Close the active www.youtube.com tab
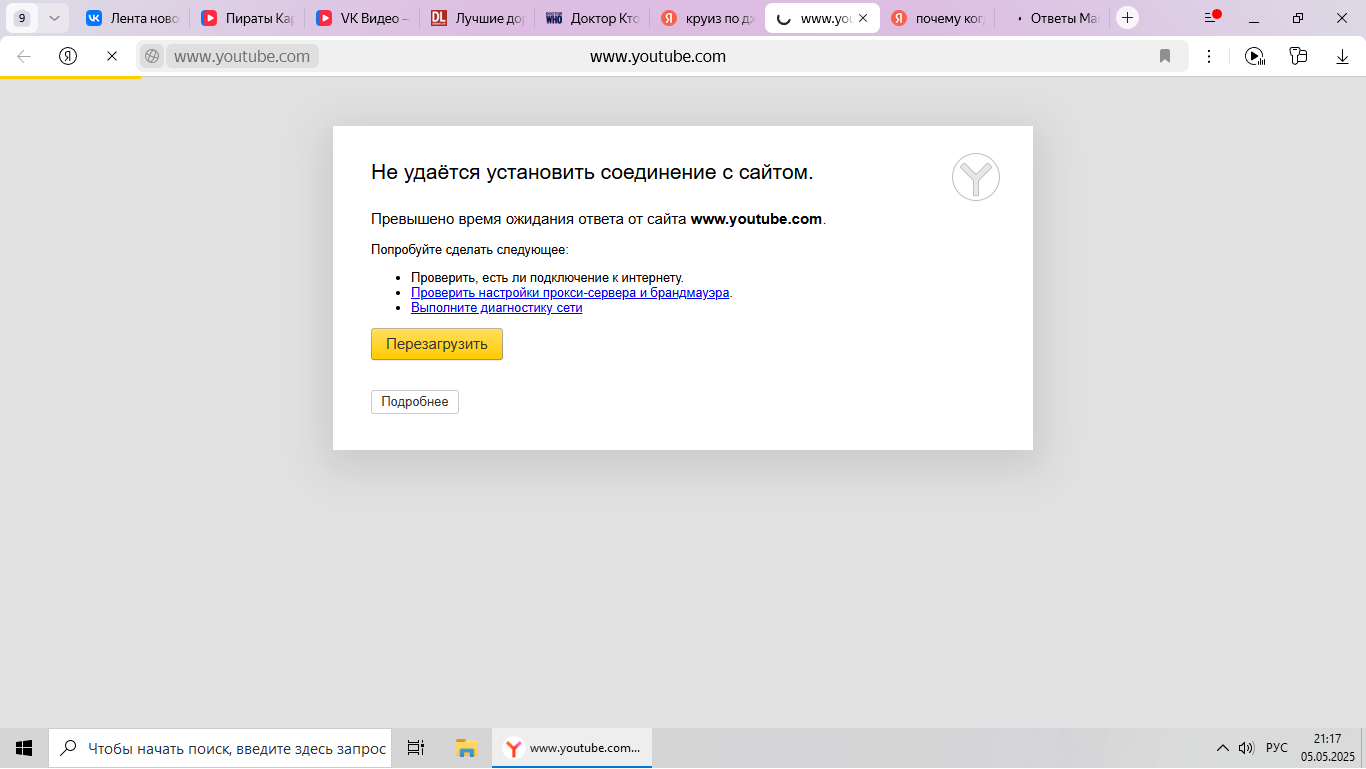 click(863, 18)
